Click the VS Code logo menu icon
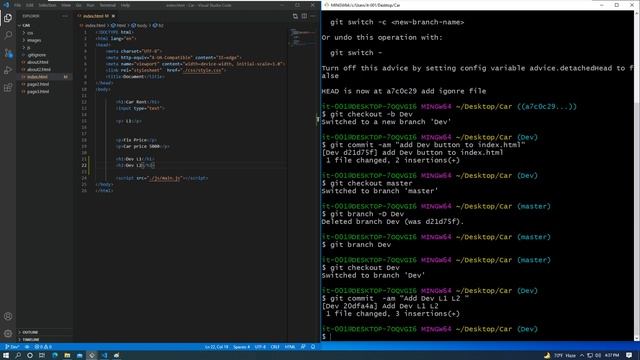Image resolution: width=640 pixels, height=360 pixels. click(6, 5)
